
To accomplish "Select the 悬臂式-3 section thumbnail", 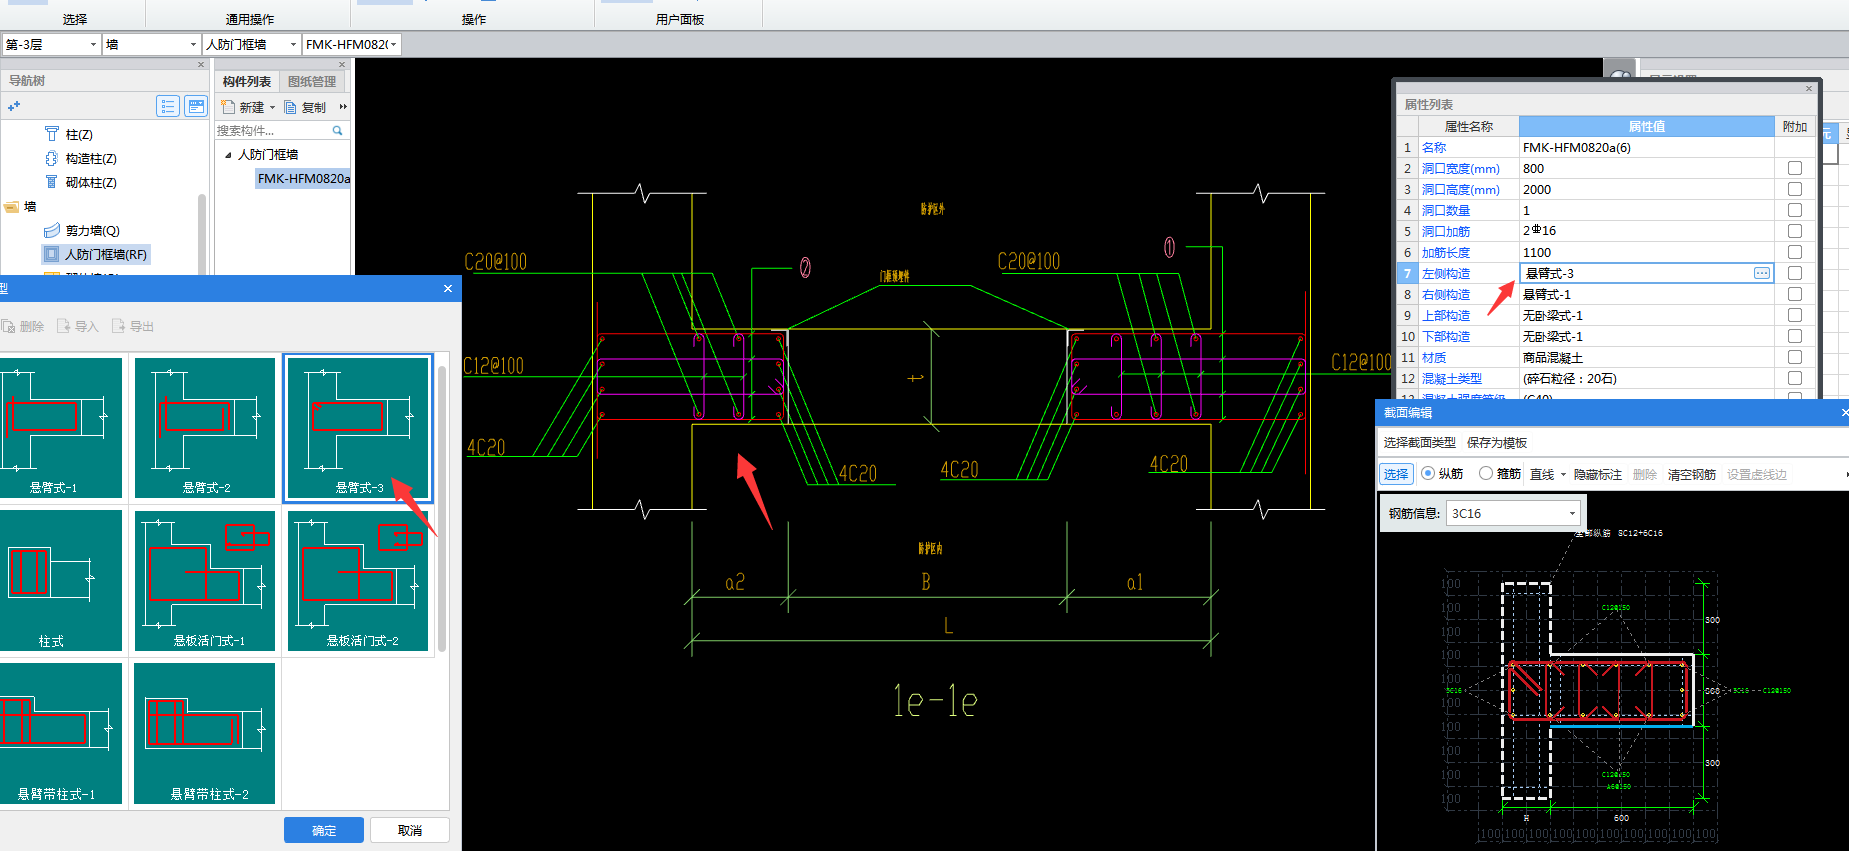I will [x=358, y=428].
